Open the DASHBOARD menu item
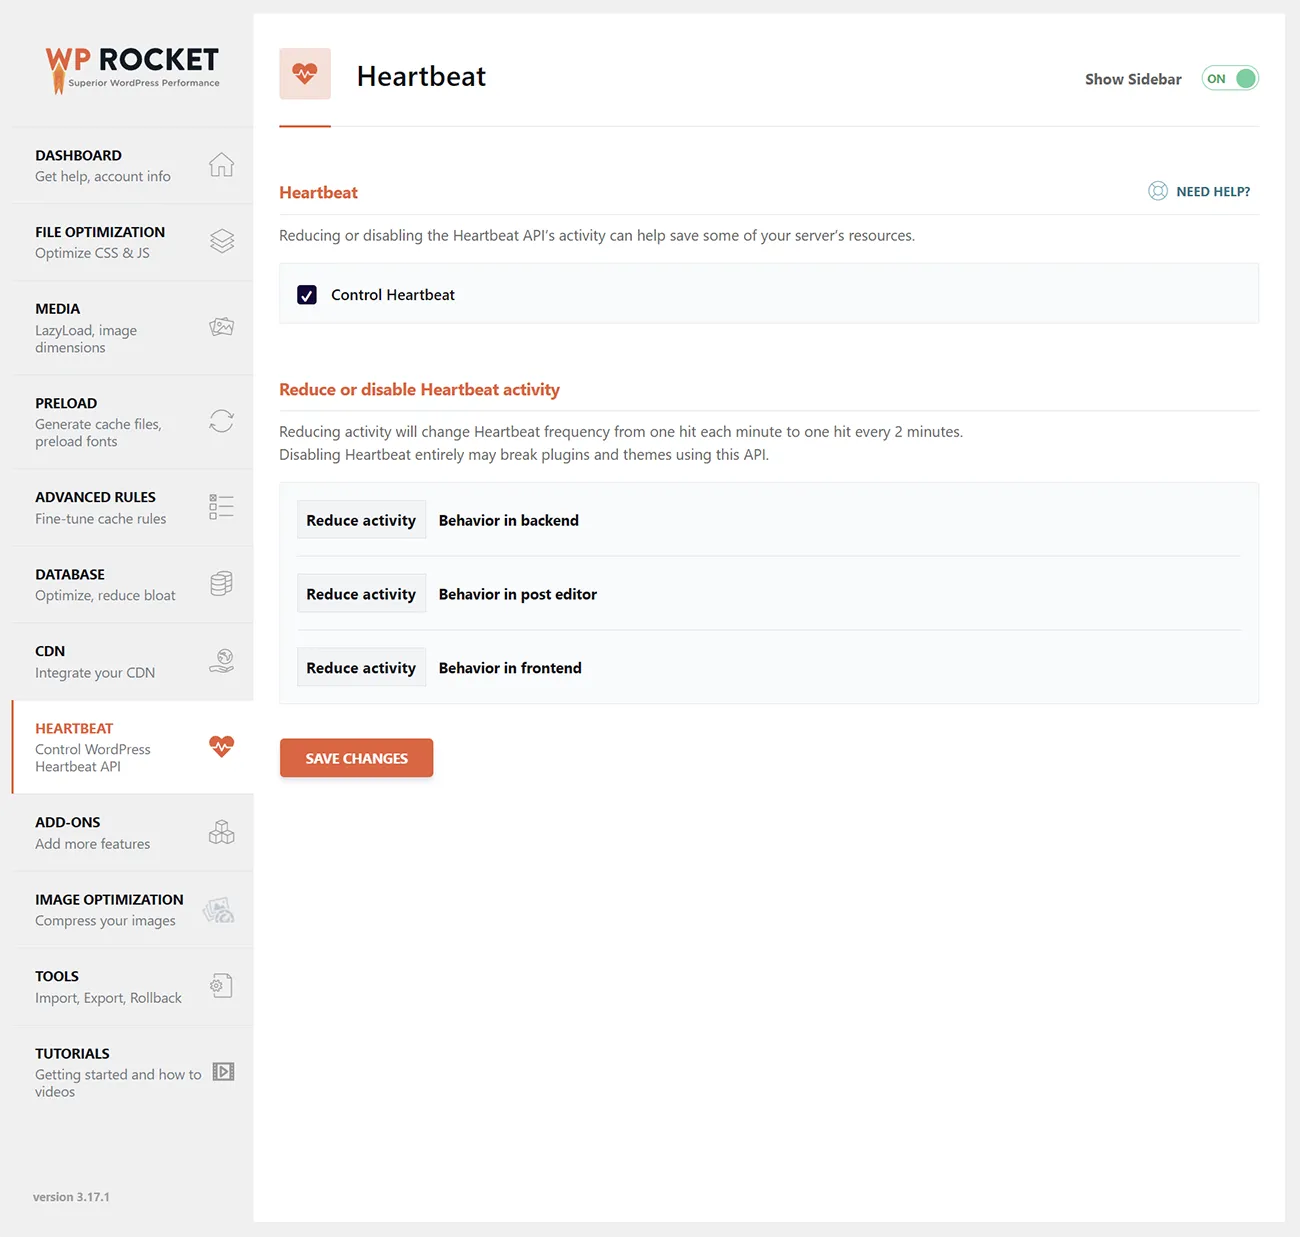The image size is (1300, 1237). [132, 166]
